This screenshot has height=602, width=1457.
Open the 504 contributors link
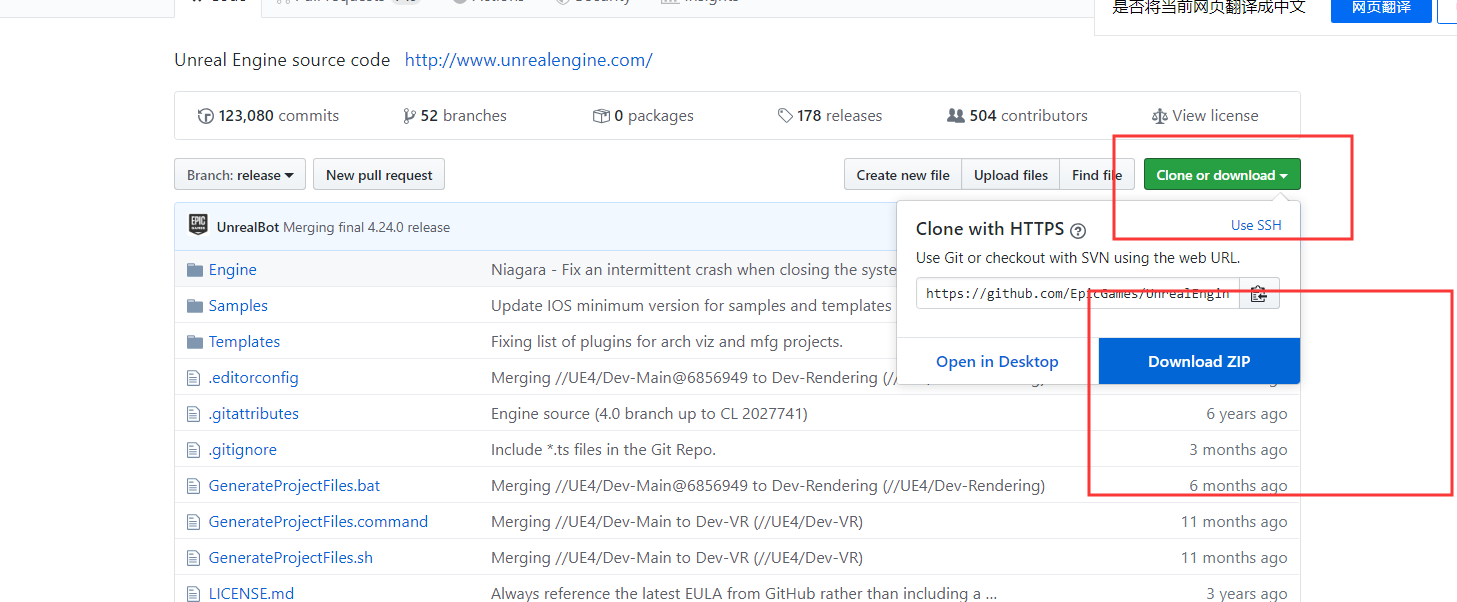[1017, 116]
